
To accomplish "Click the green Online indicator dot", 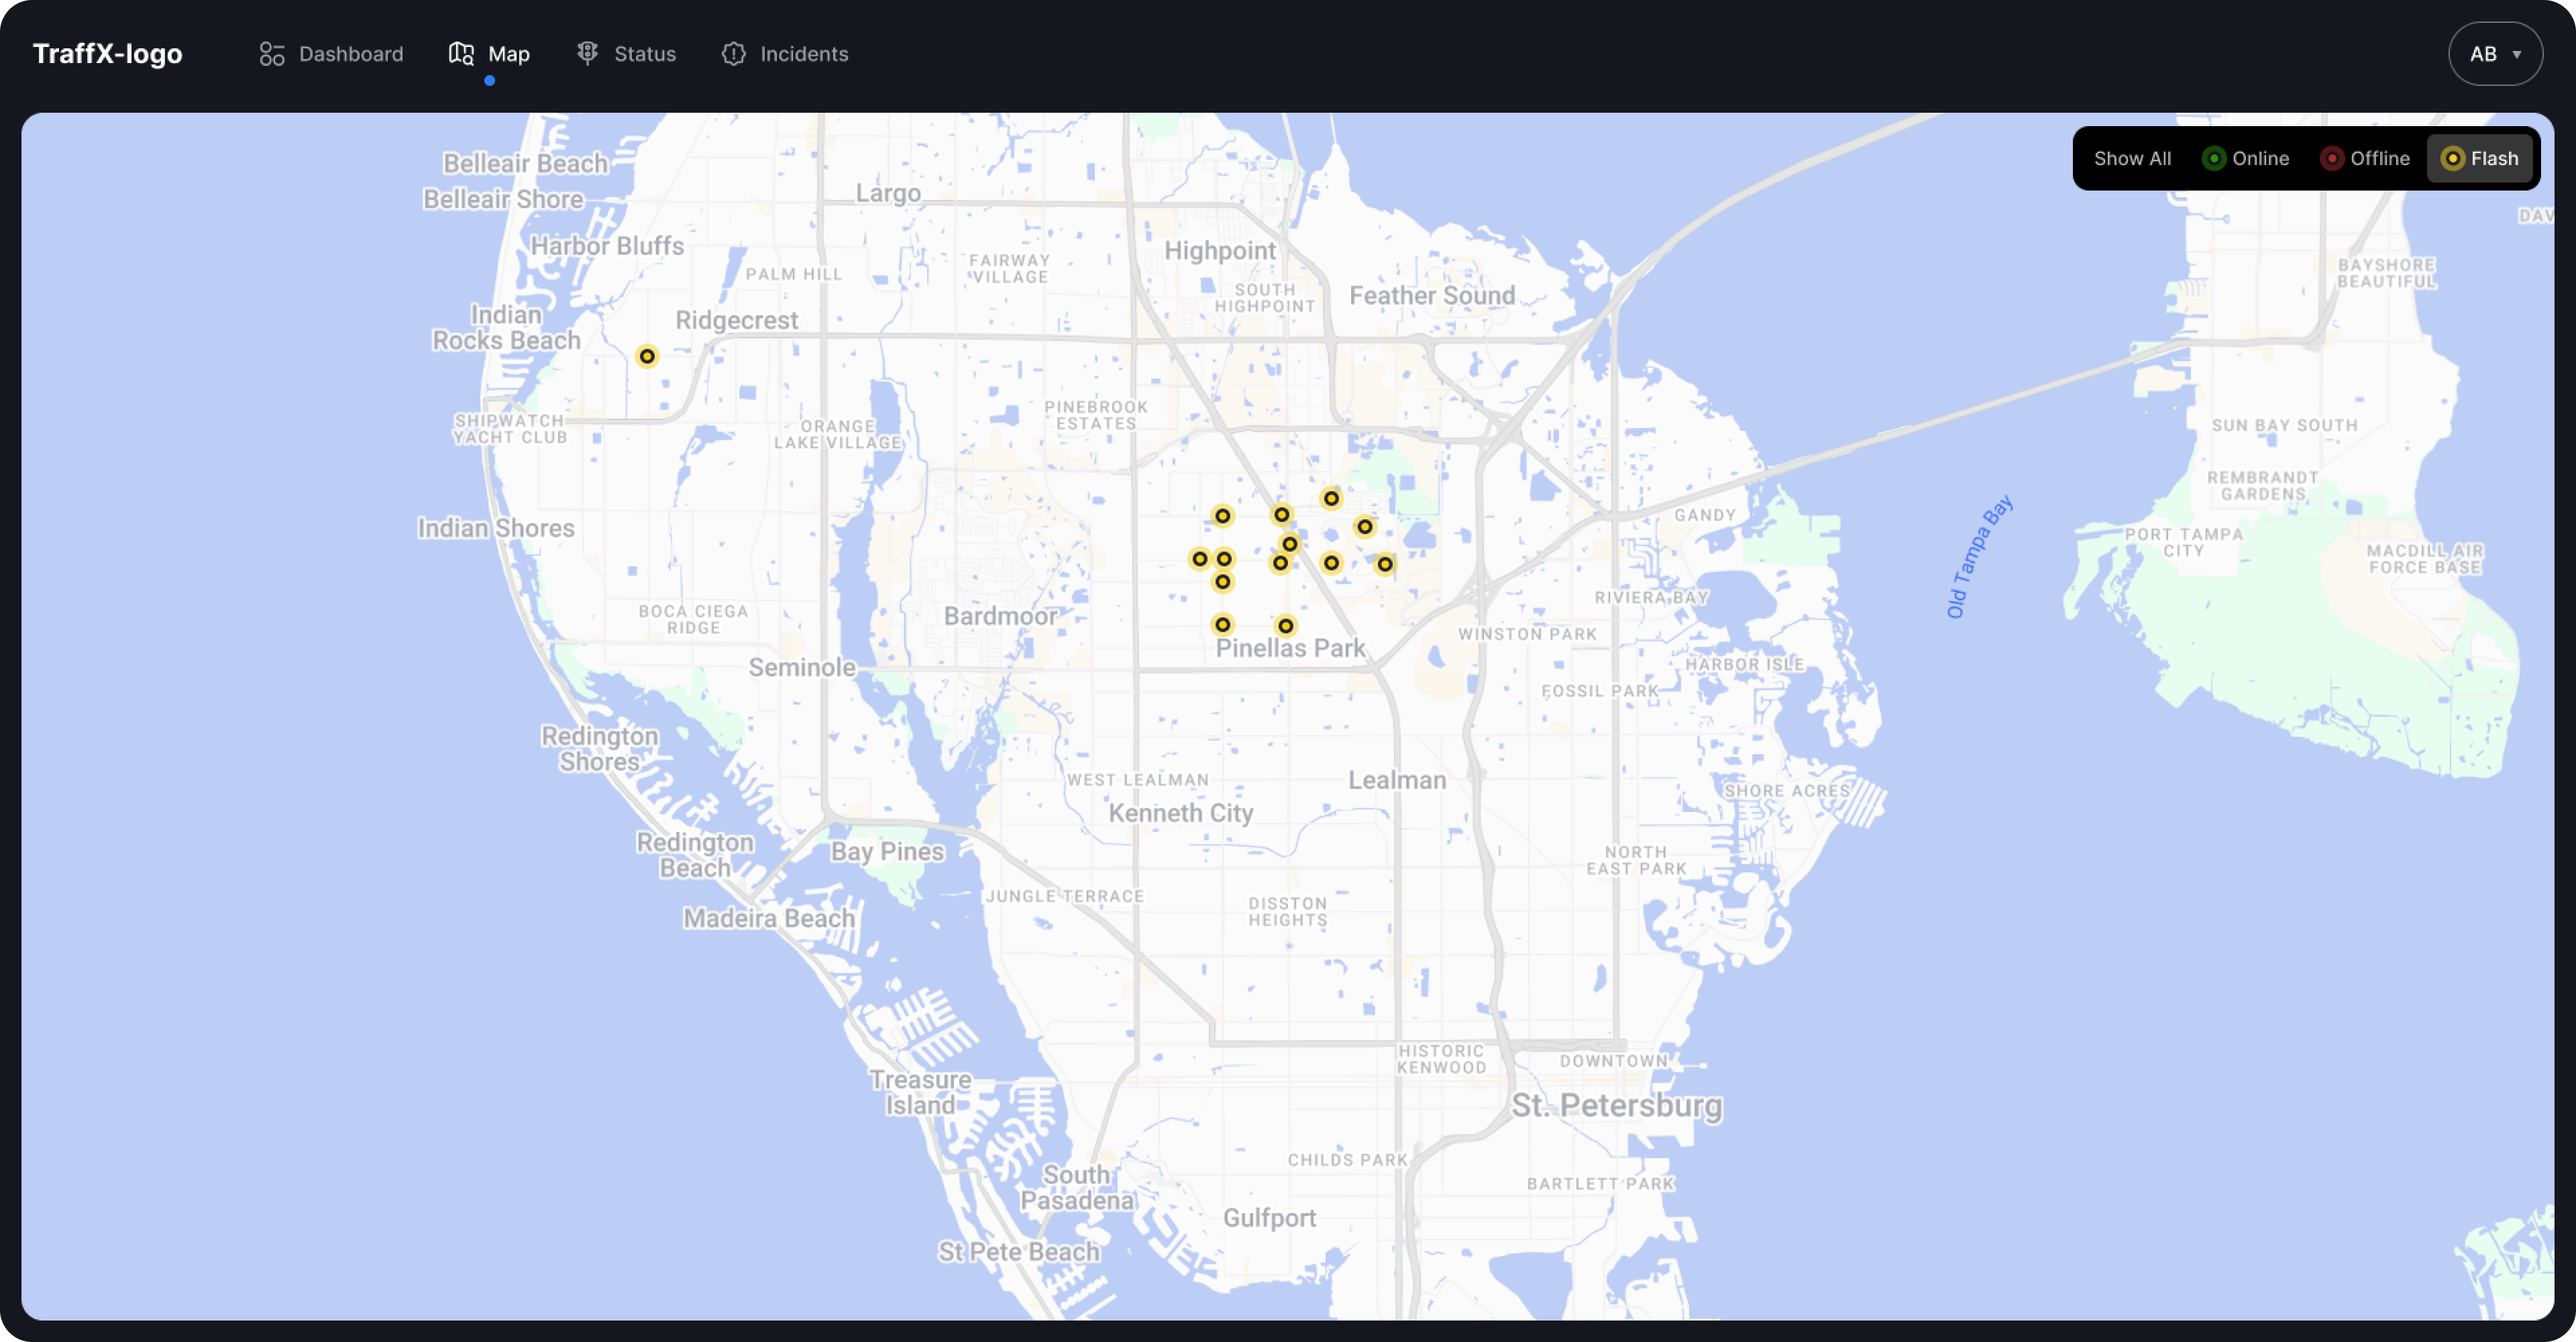I will [2214, 158].
